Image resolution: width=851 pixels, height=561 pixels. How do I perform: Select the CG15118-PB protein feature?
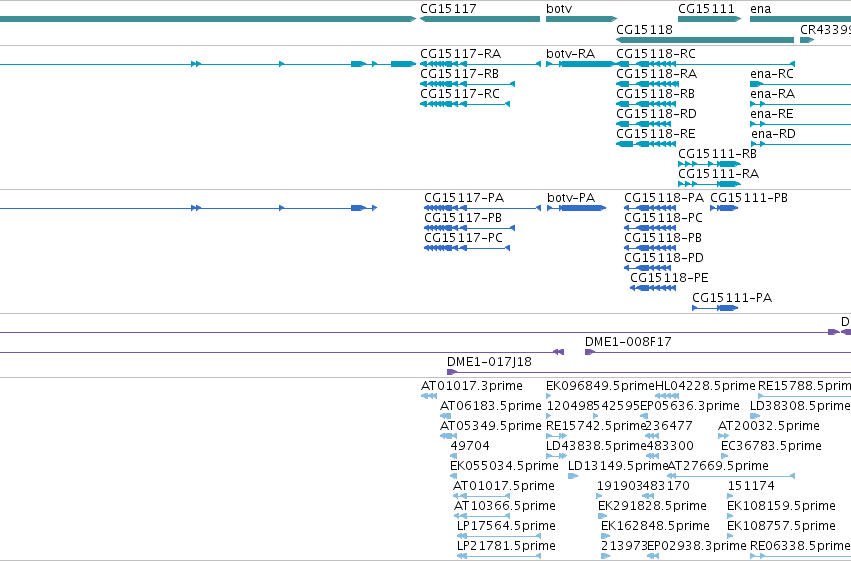650,248
